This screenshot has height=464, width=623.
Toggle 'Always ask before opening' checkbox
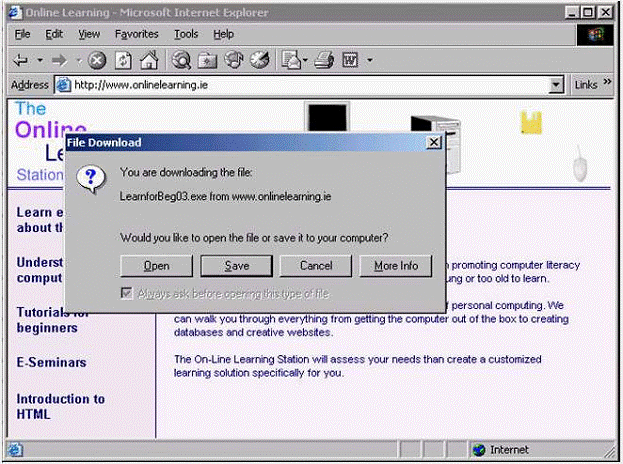click(126, 294)
